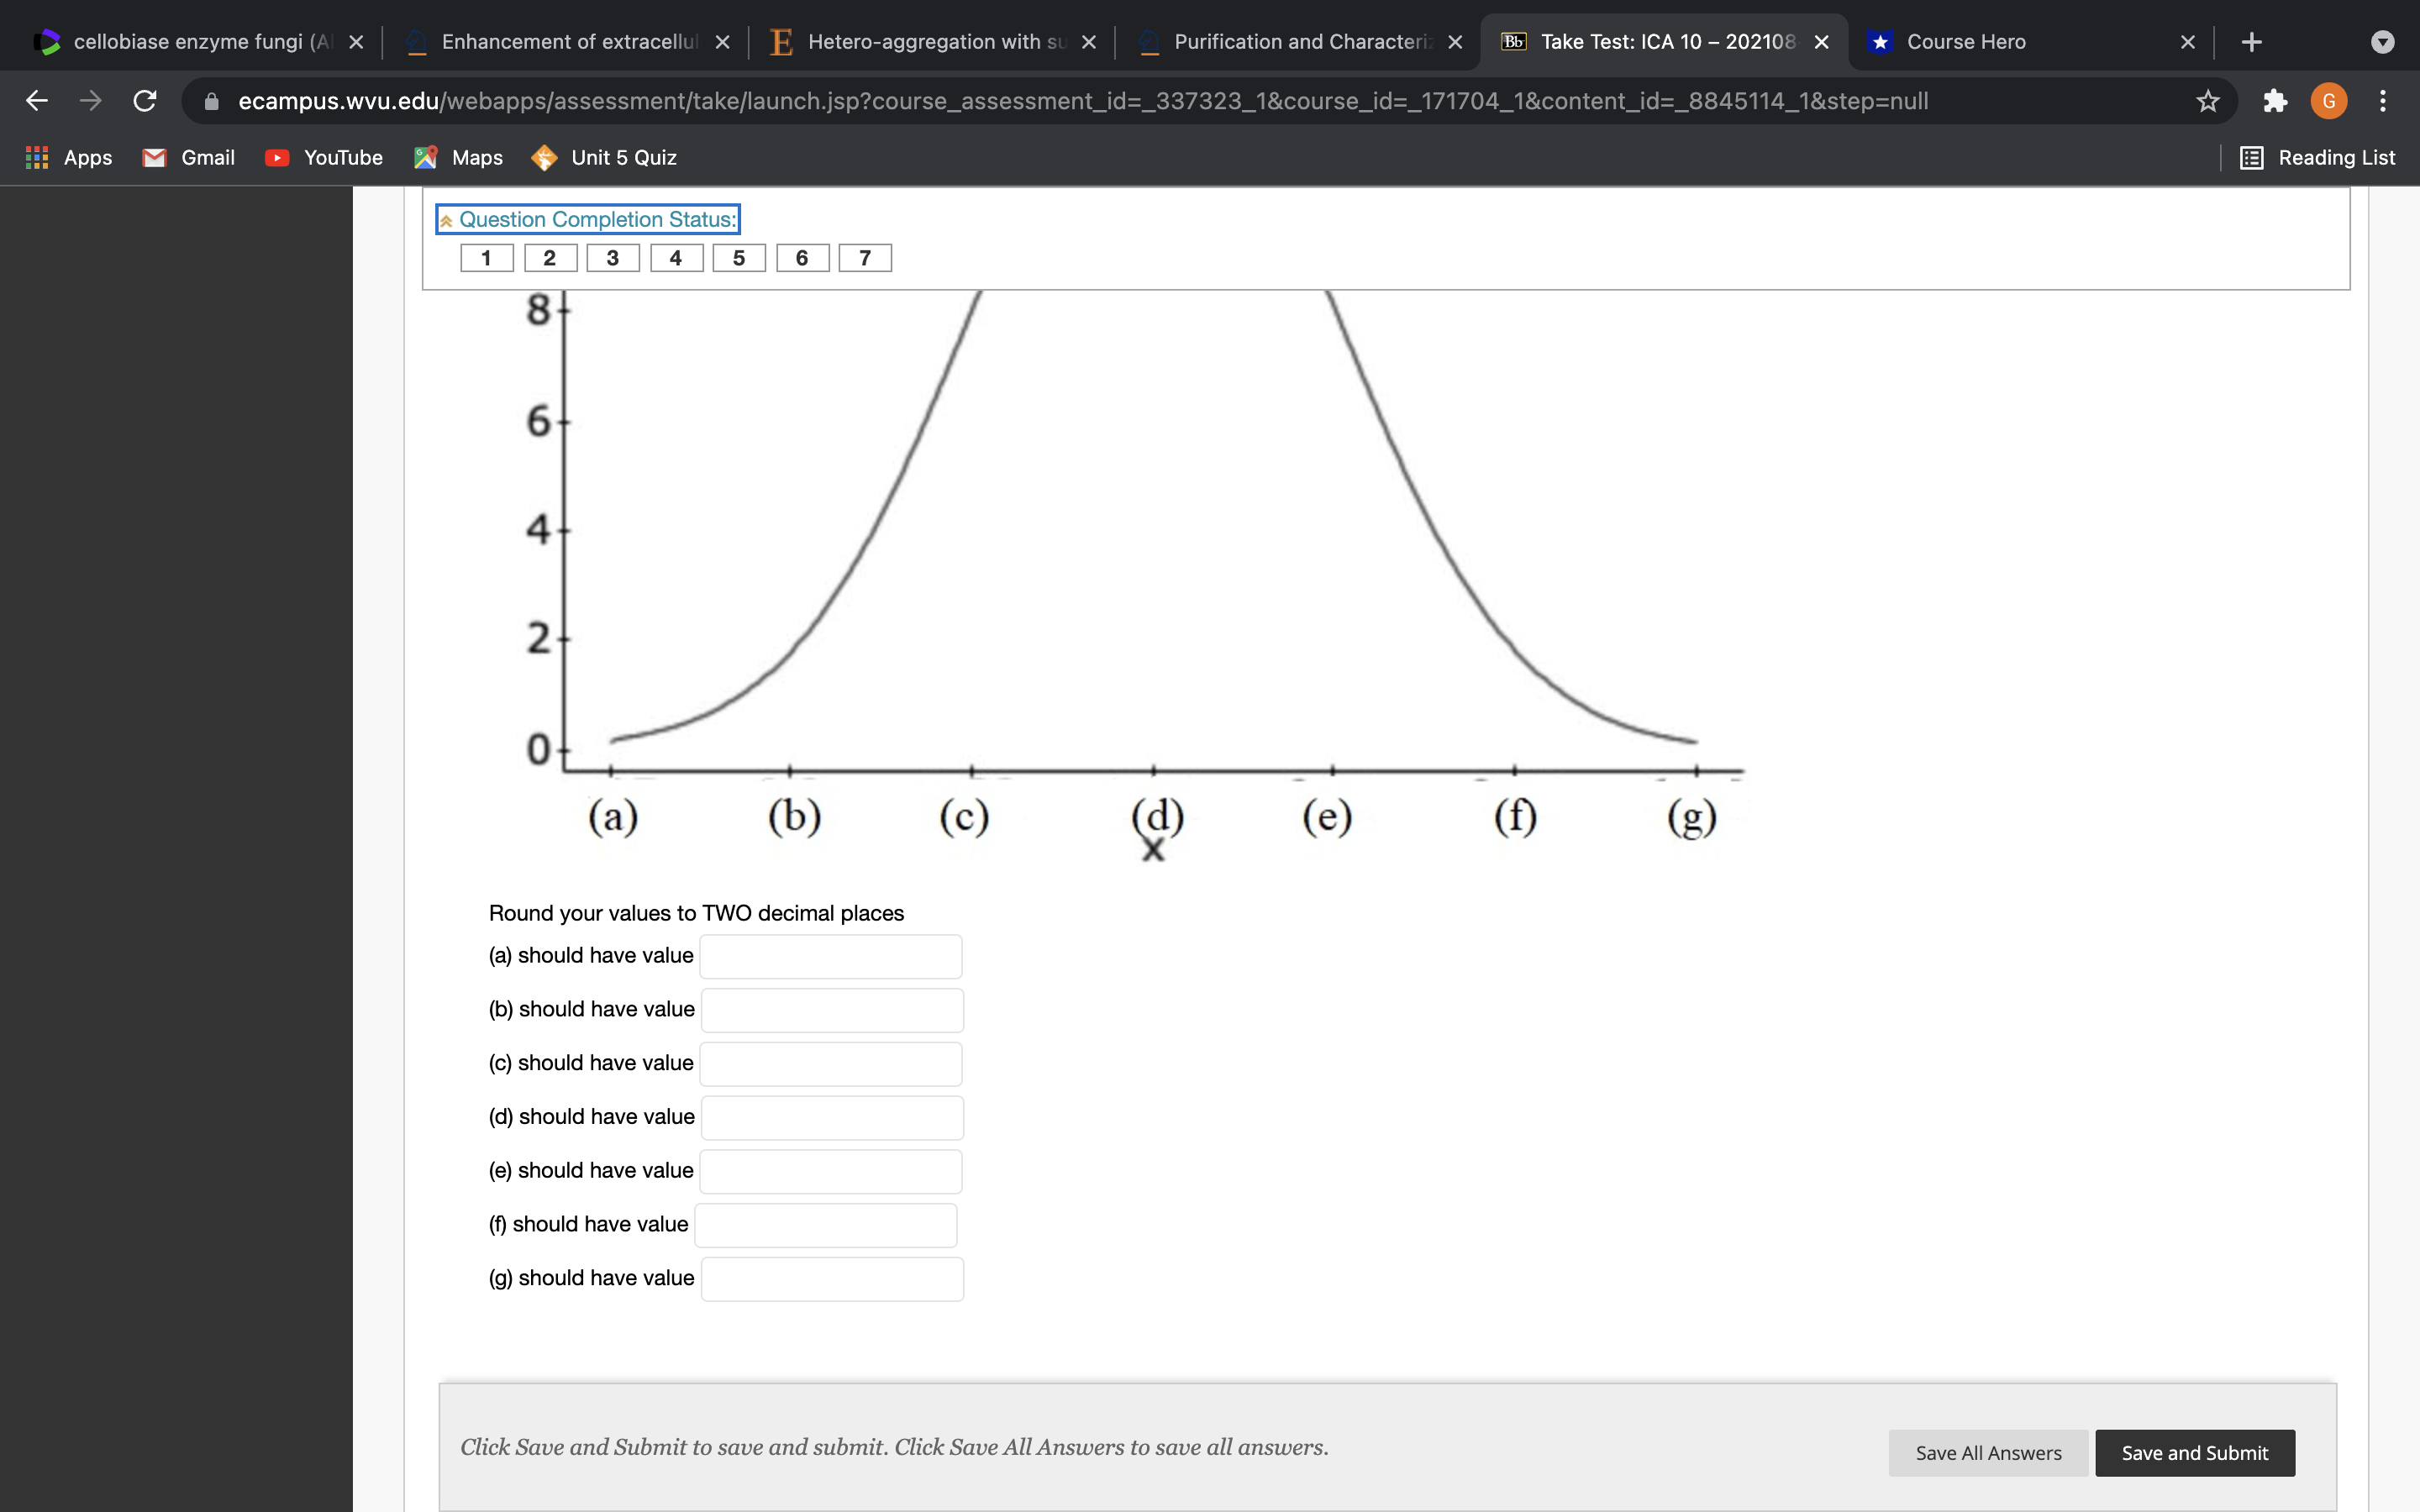Screen dimensions: 2420x1512
Task: Click Save All Answers button
Action: [1988, 1451]
